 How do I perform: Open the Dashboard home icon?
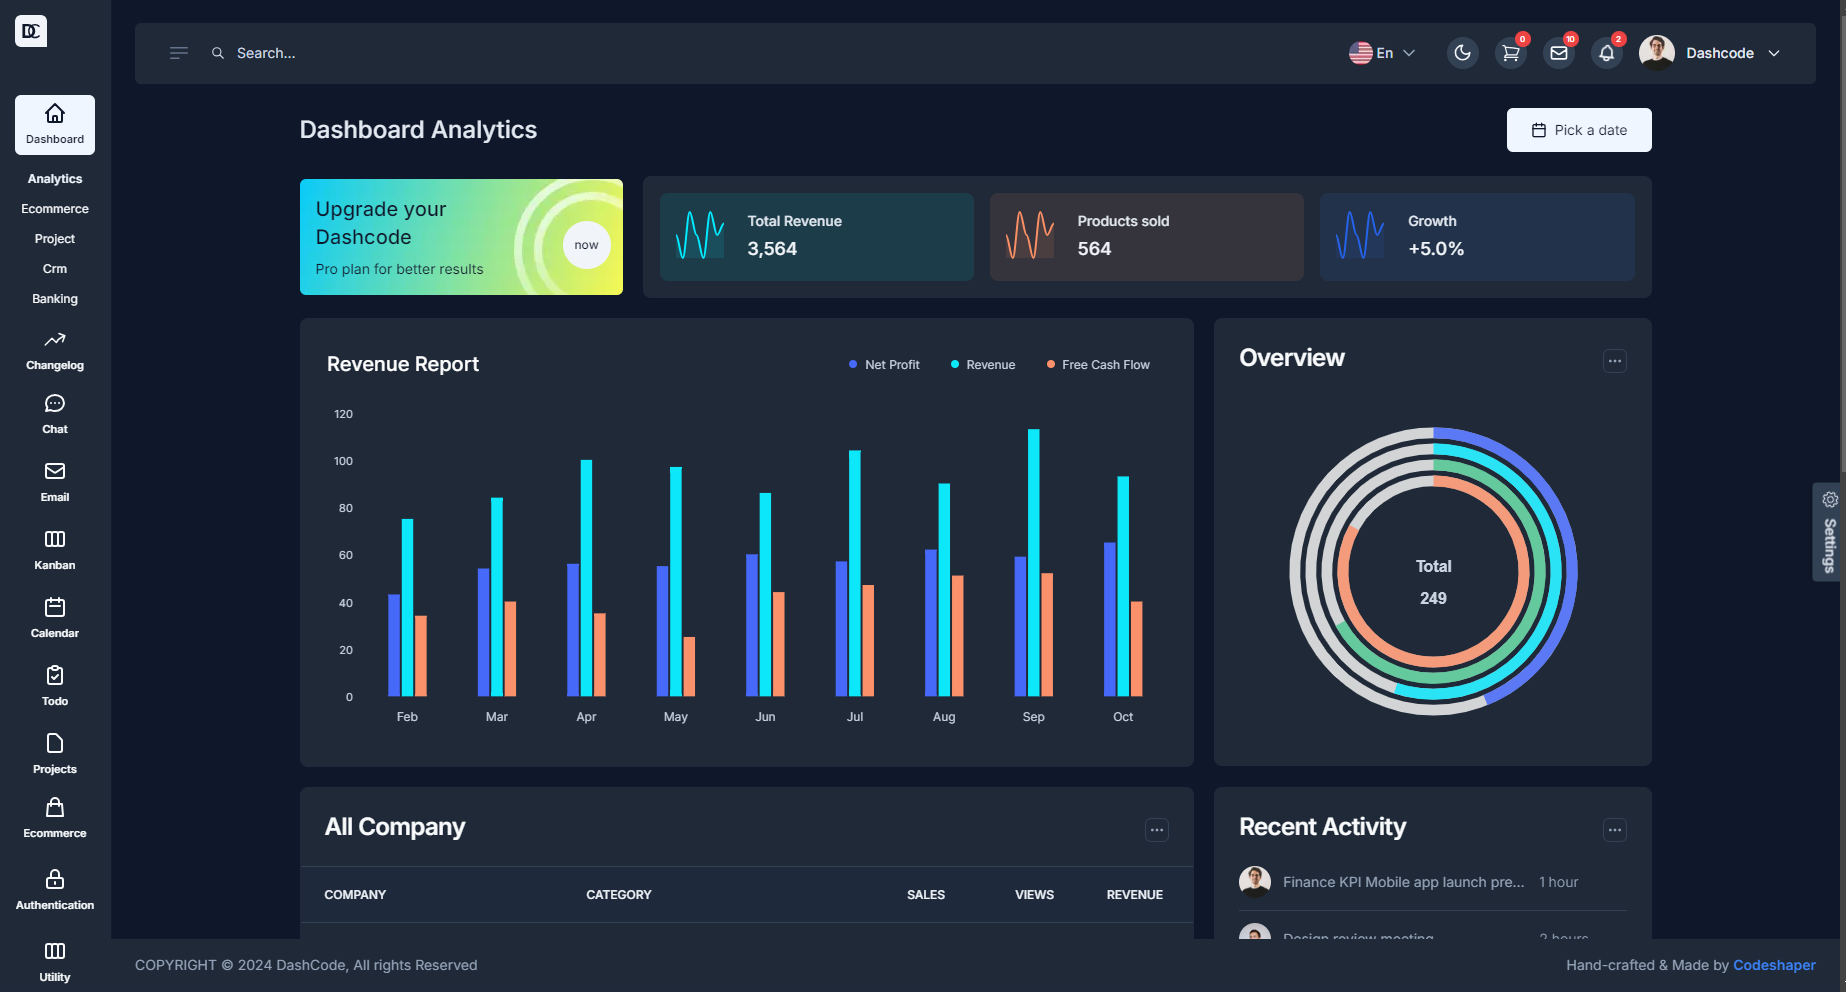(x=55, y=113)
